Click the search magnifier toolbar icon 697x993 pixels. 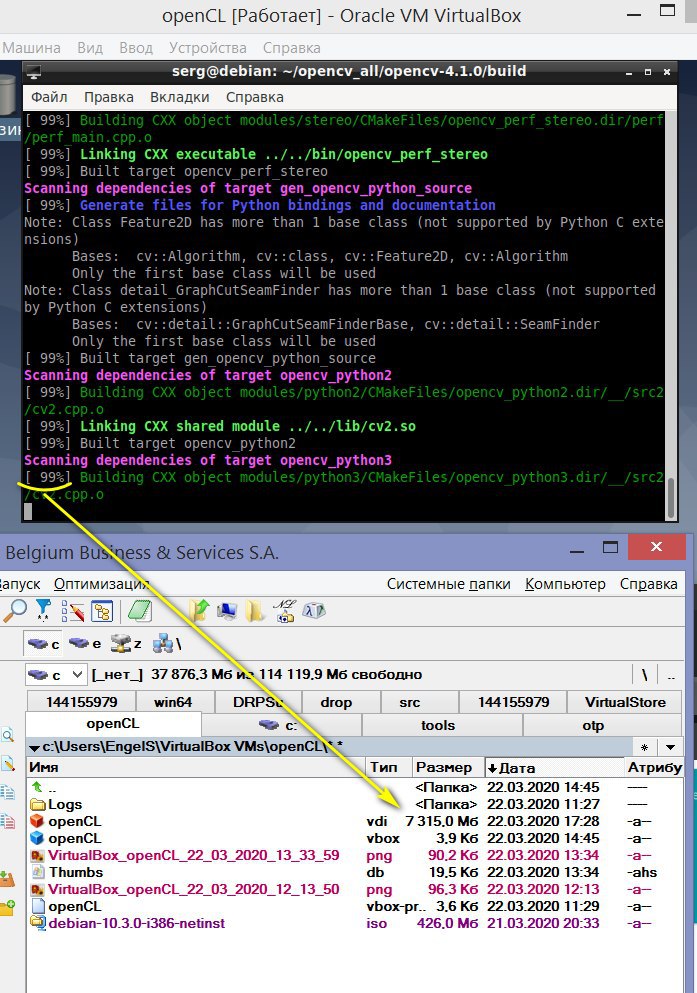[x=15, y=610]
